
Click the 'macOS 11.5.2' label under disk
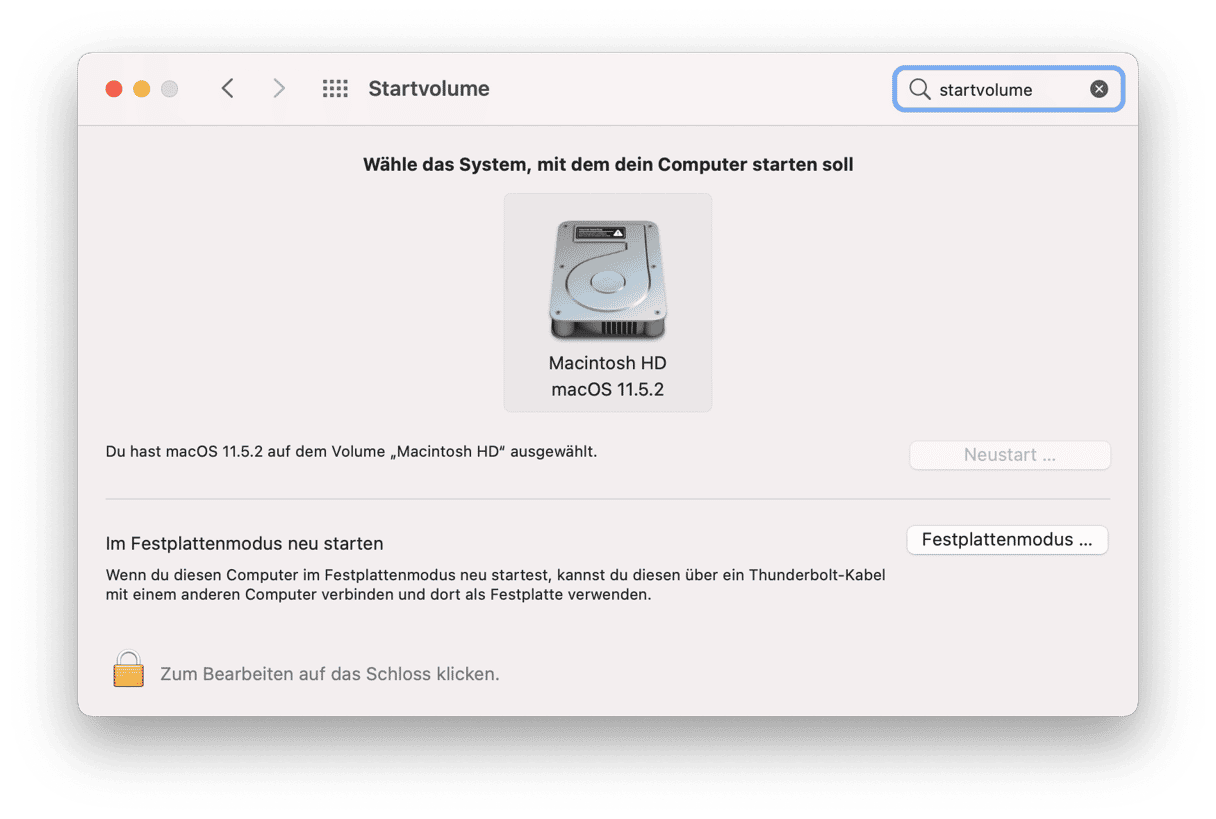[608, 389]
